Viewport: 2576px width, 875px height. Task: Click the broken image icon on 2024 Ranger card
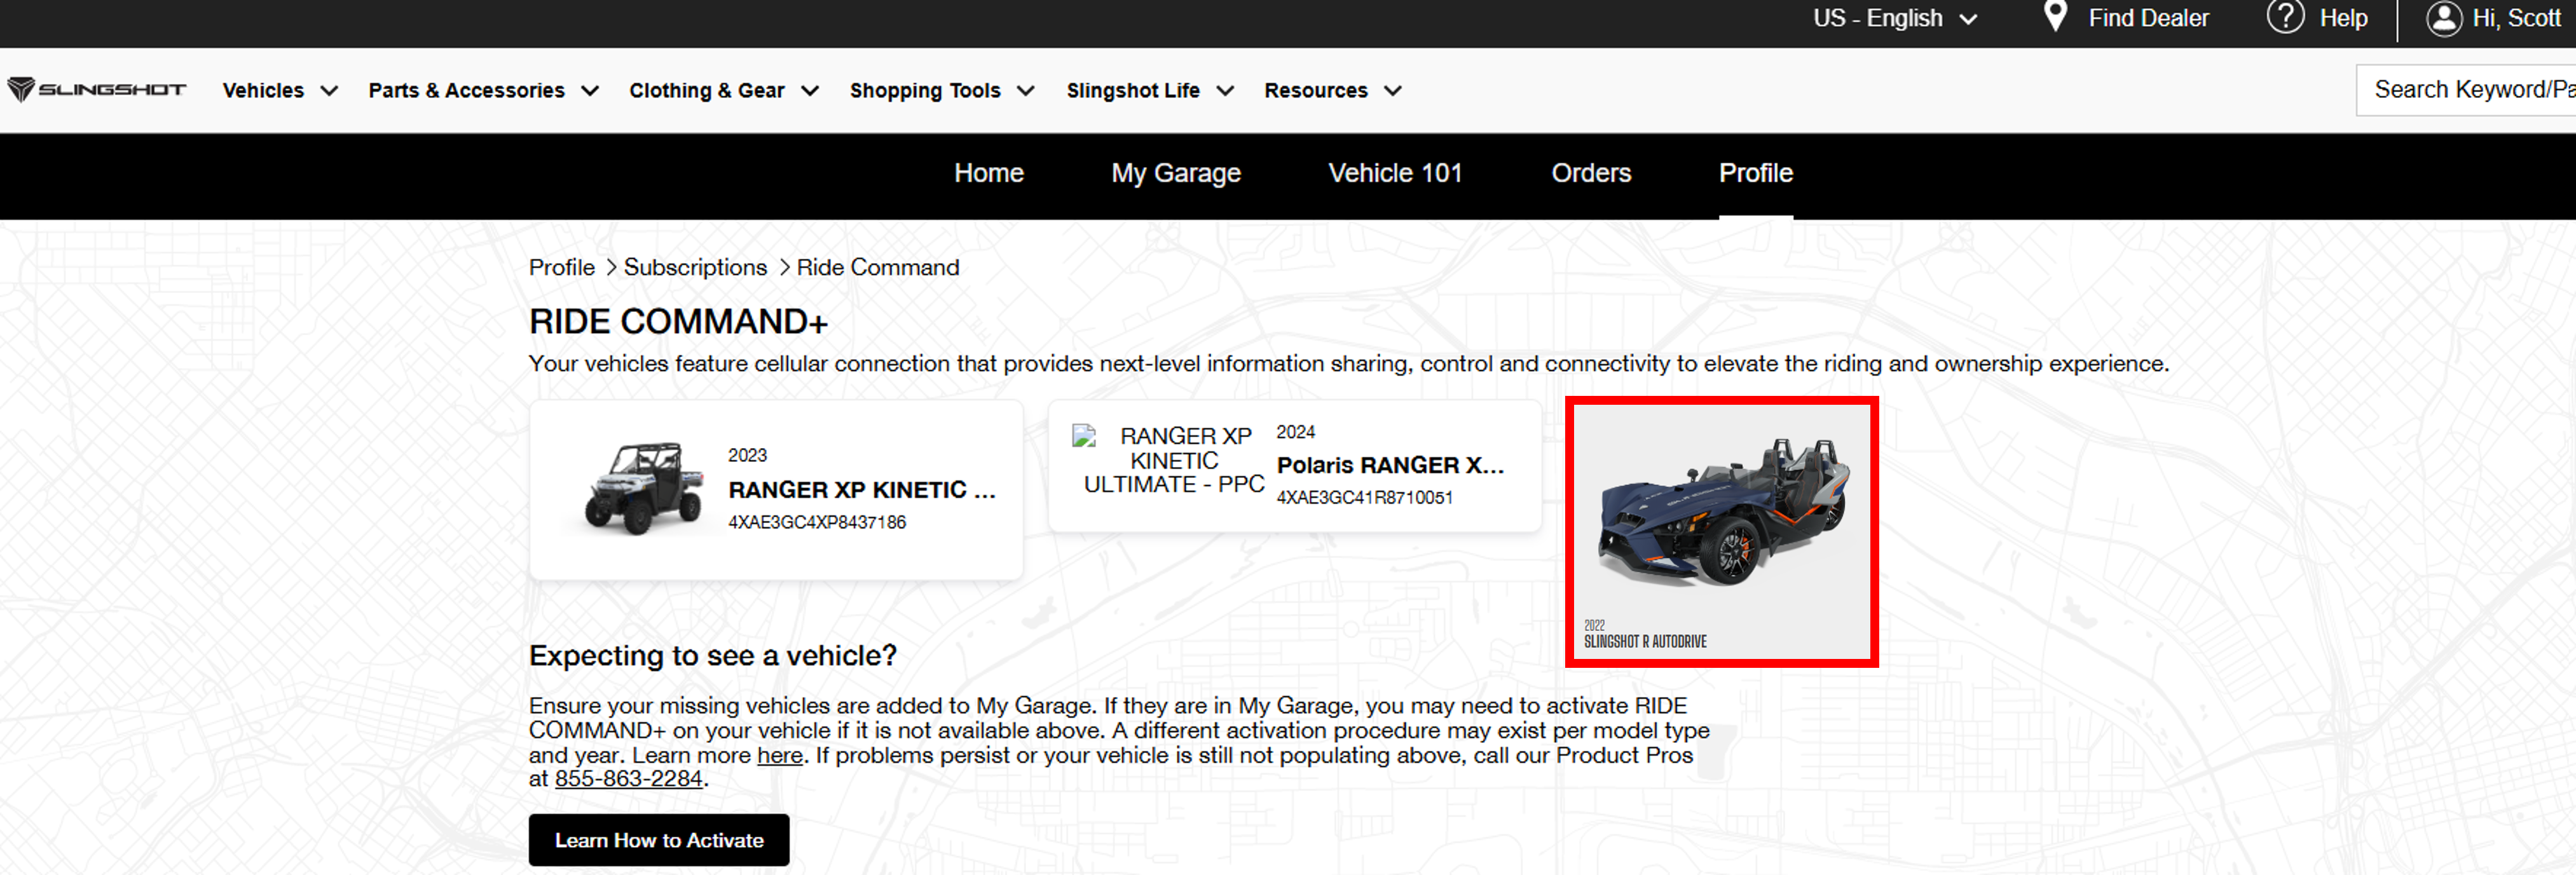click(1084, 436)
